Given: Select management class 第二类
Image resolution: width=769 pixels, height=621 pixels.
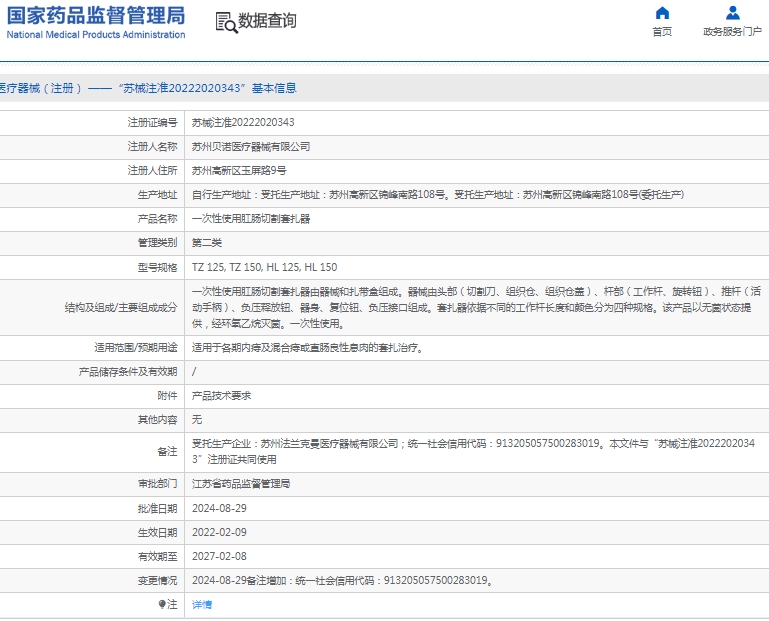Looking at the screenshot, I should [207, 242].
